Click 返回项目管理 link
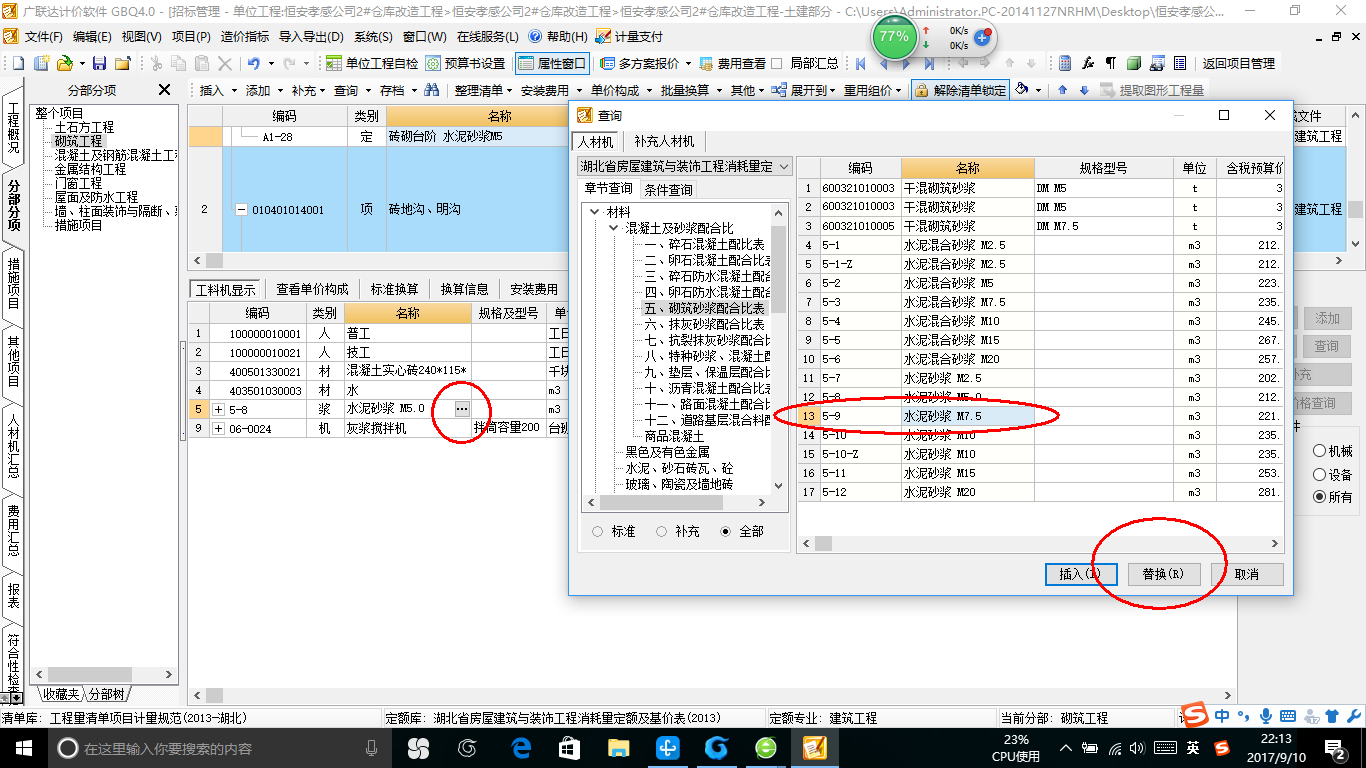Image resolution: width=1366 pixels, height=768 pixels. point(1238,63)
